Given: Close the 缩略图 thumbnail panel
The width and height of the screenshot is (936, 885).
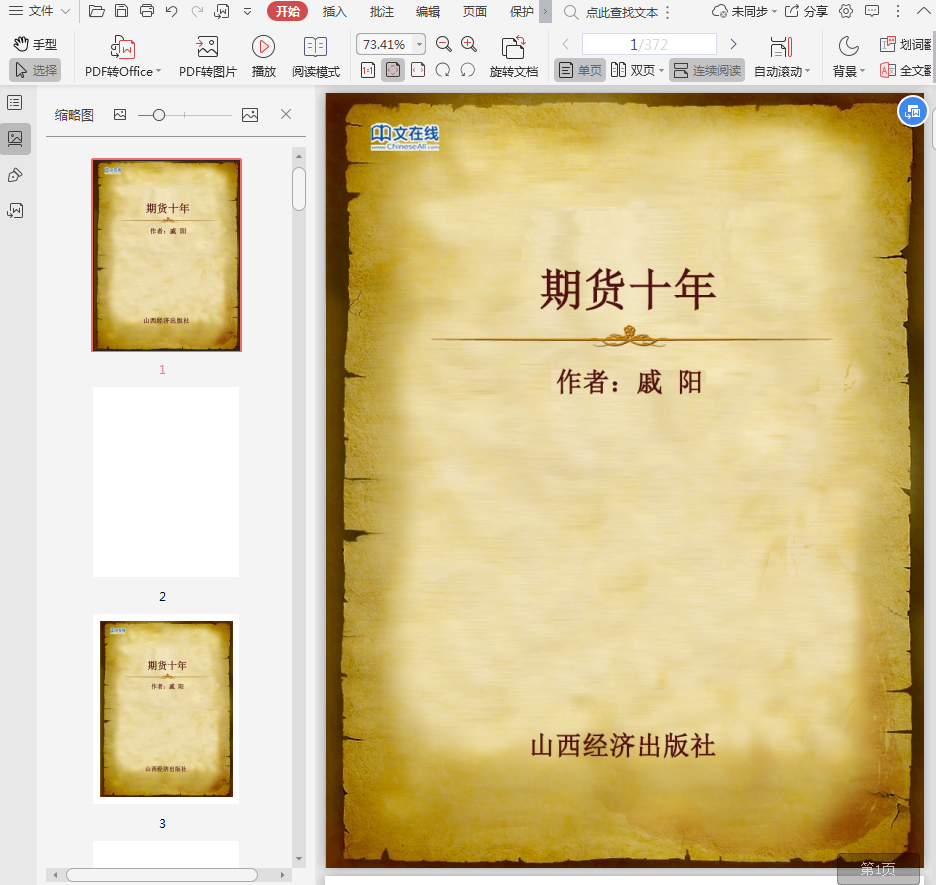Looking at the screenshot, I should pyautogui.click(x=286, y=114).
